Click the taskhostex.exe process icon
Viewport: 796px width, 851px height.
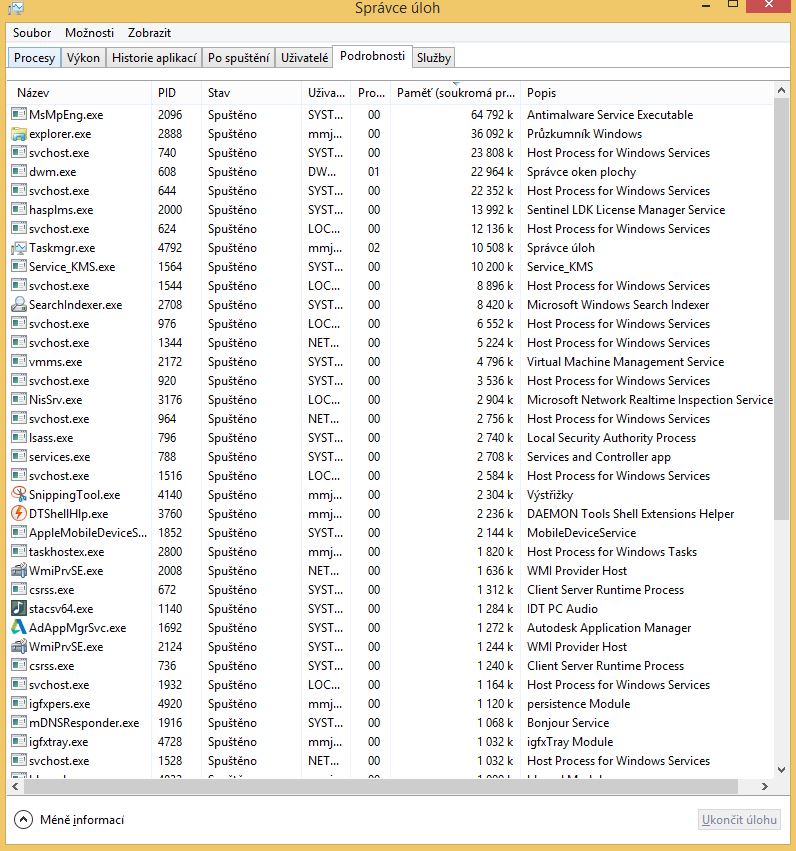tap(19, 551)
